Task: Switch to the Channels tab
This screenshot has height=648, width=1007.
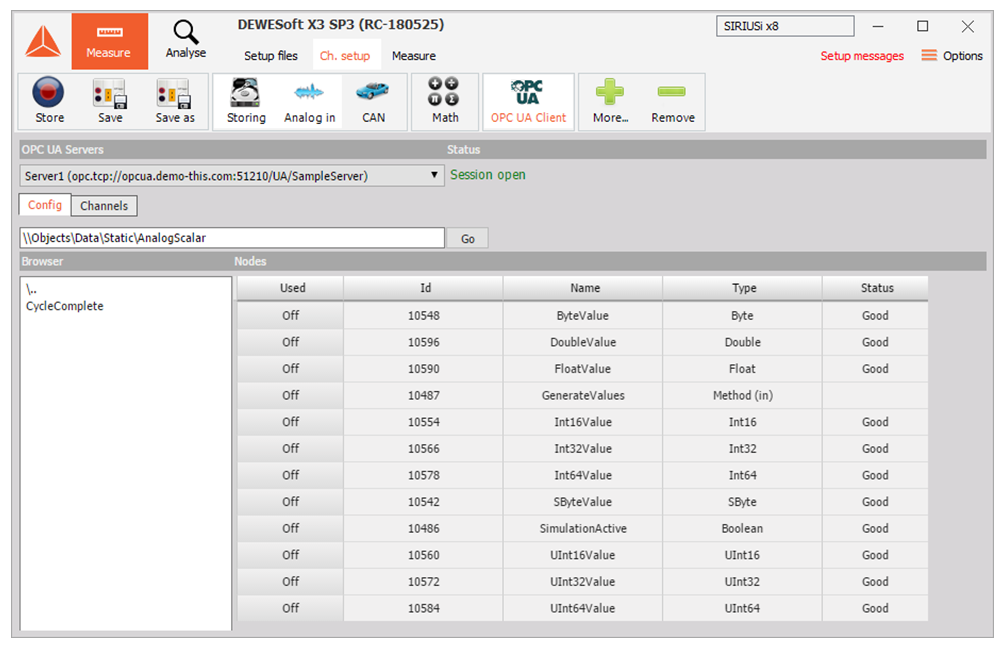Action: pos(104,206)
